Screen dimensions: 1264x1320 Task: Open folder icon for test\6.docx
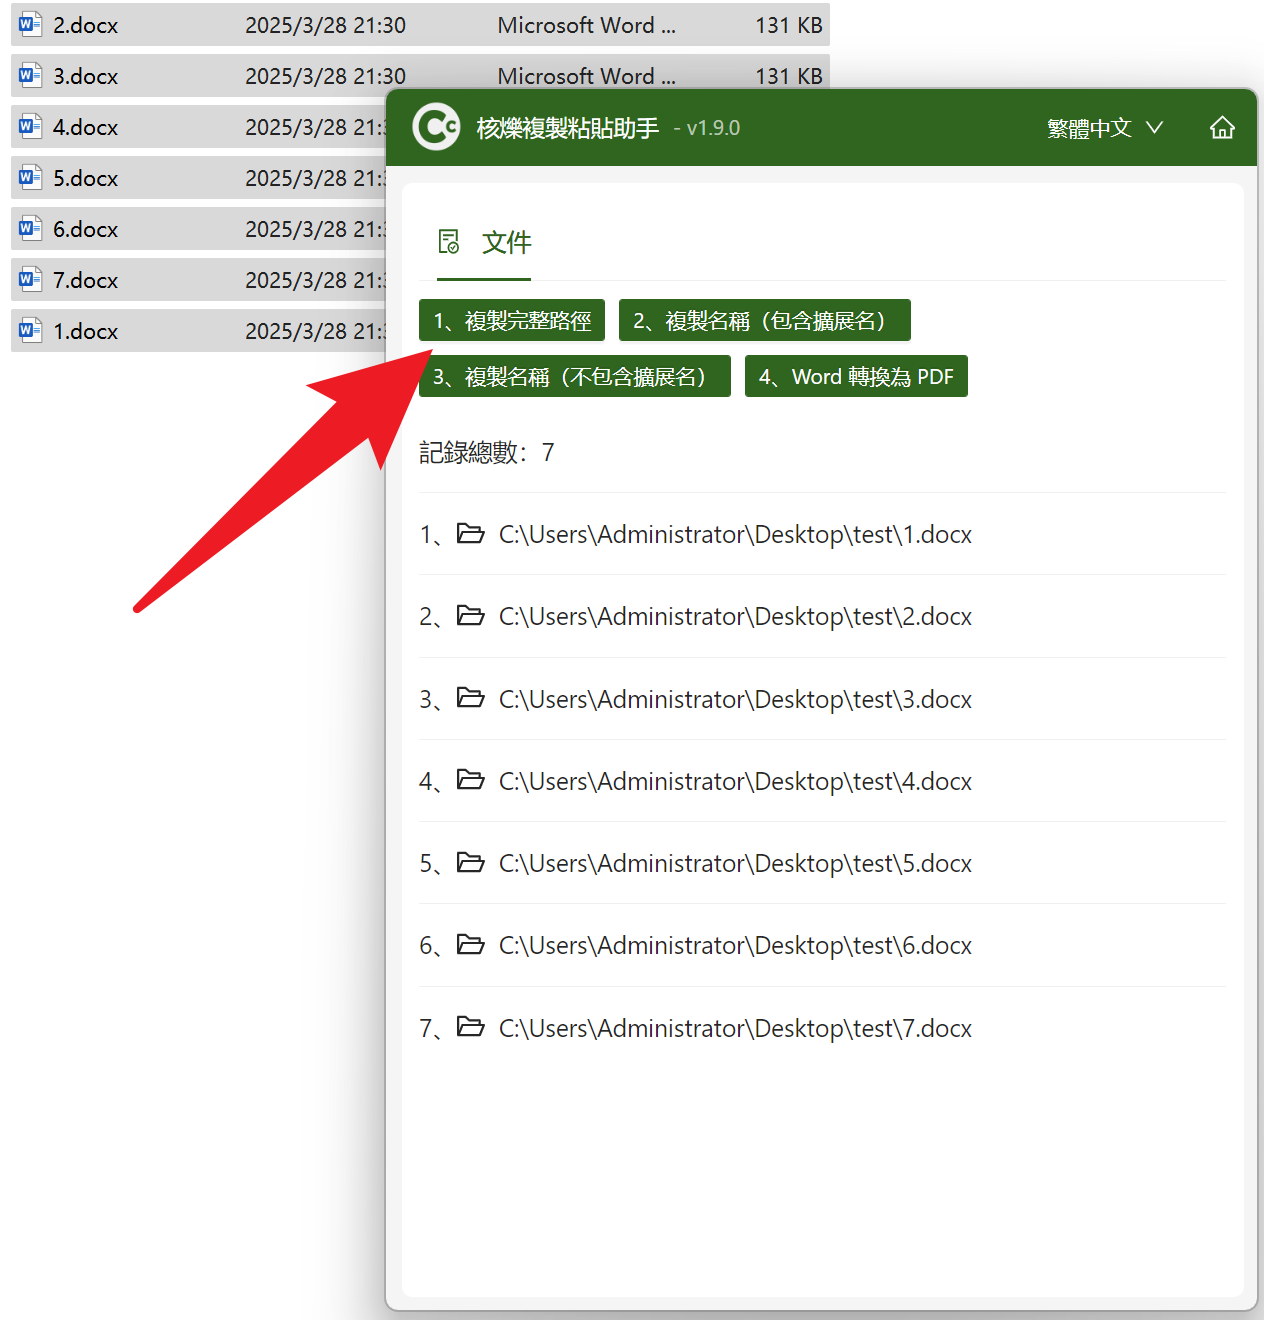click(470, 944)
